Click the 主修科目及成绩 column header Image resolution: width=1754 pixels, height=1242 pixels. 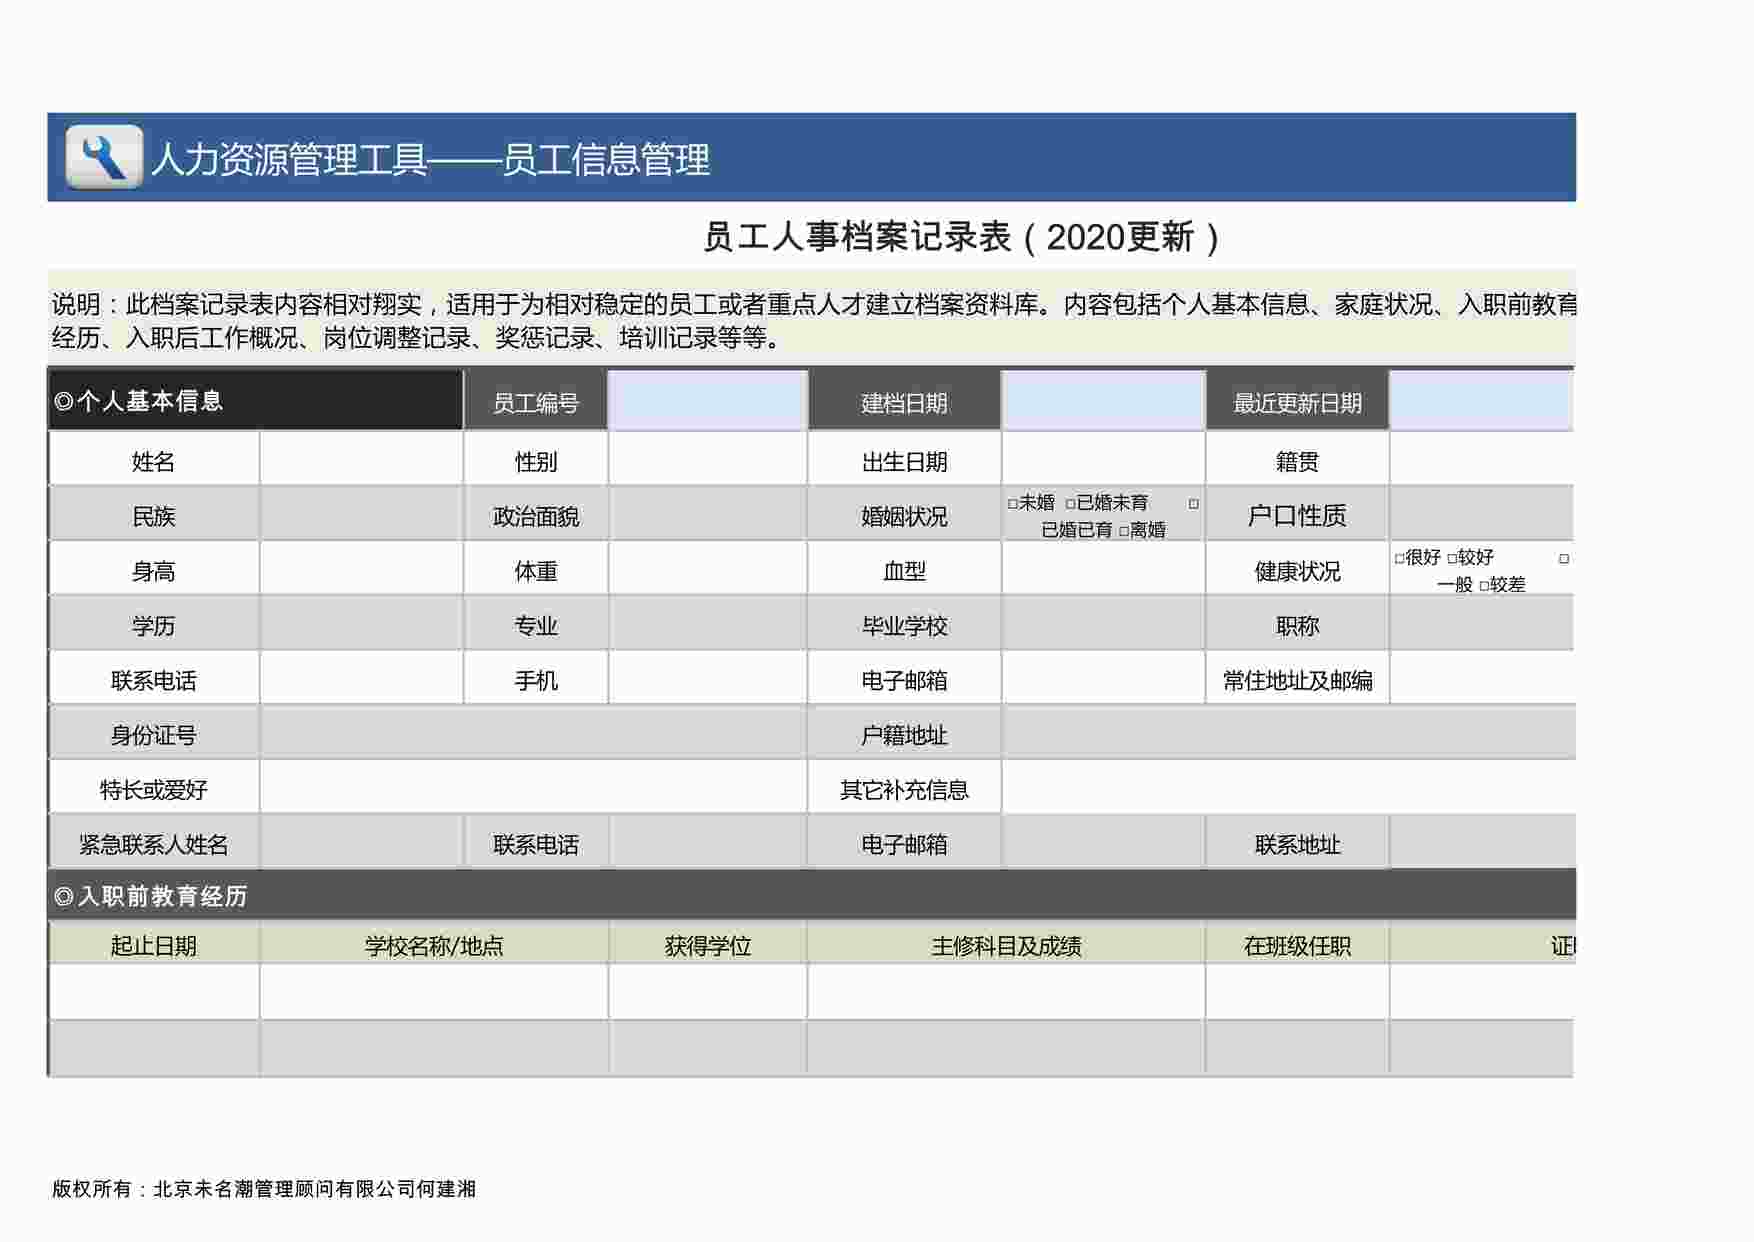point(1006,944)
